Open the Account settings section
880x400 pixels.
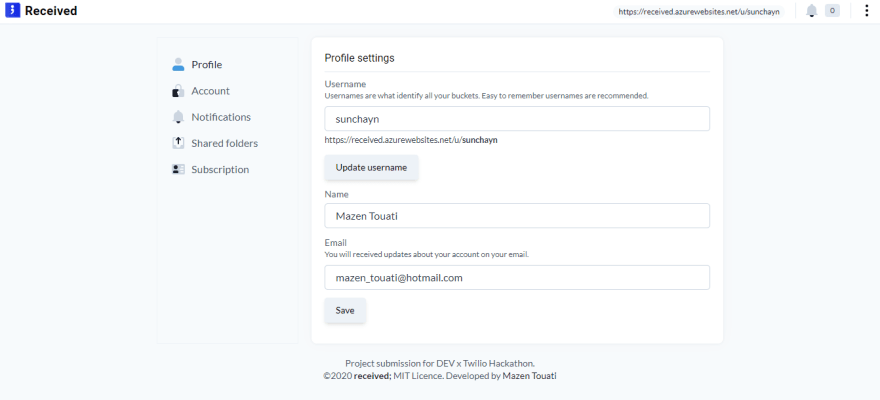click(210, 91)
